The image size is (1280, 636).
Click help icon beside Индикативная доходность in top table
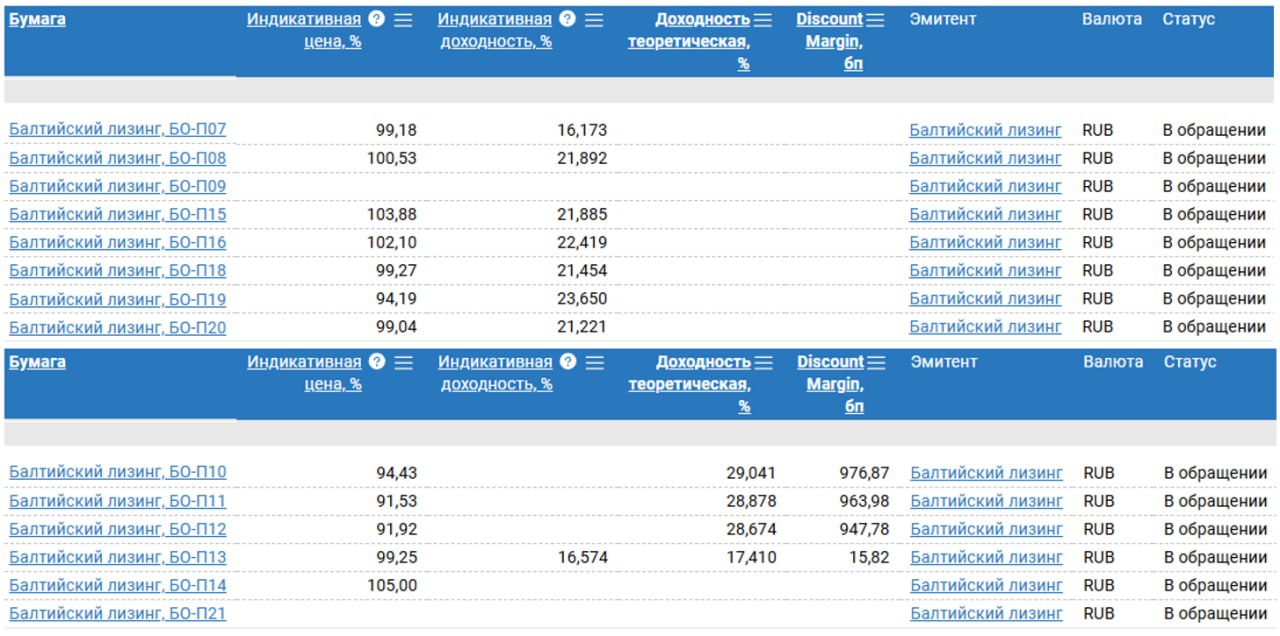click(567, 19)
